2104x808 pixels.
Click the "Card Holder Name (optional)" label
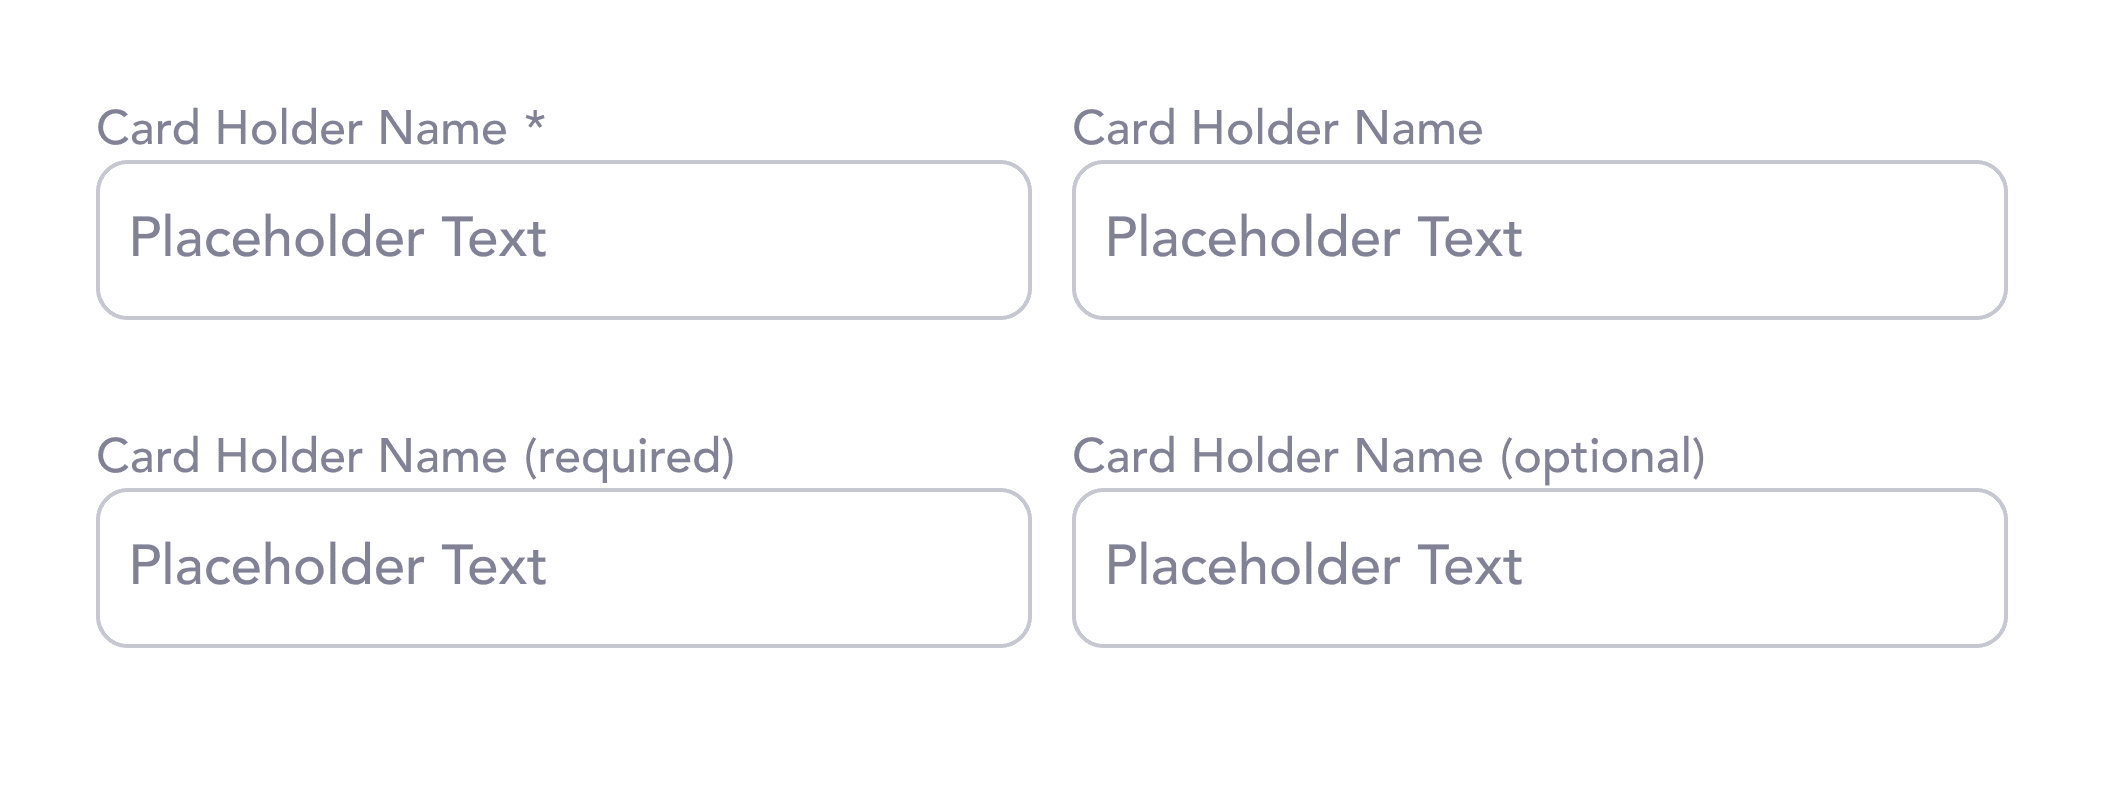1389,457
